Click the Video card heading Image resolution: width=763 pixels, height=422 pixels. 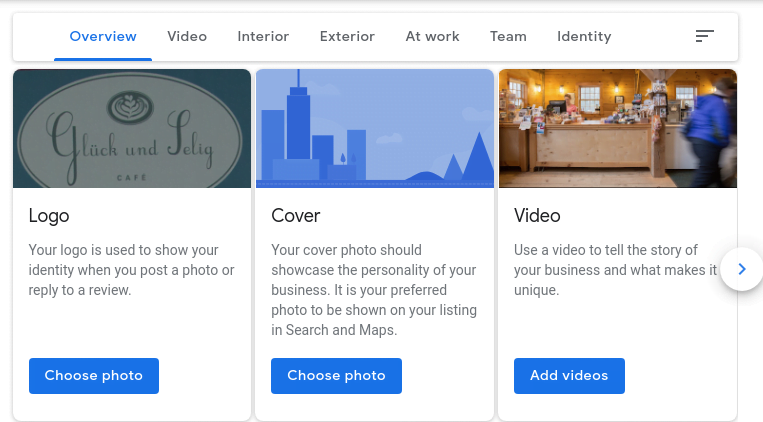tap(537, 216)
